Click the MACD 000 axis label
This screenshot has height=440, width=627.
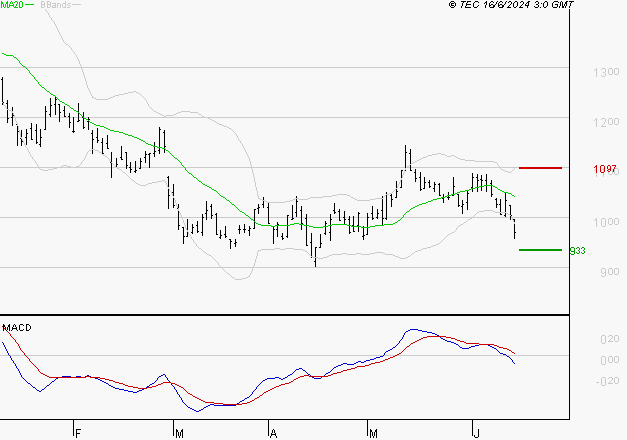pyautogui.click(x=609, y=360)
